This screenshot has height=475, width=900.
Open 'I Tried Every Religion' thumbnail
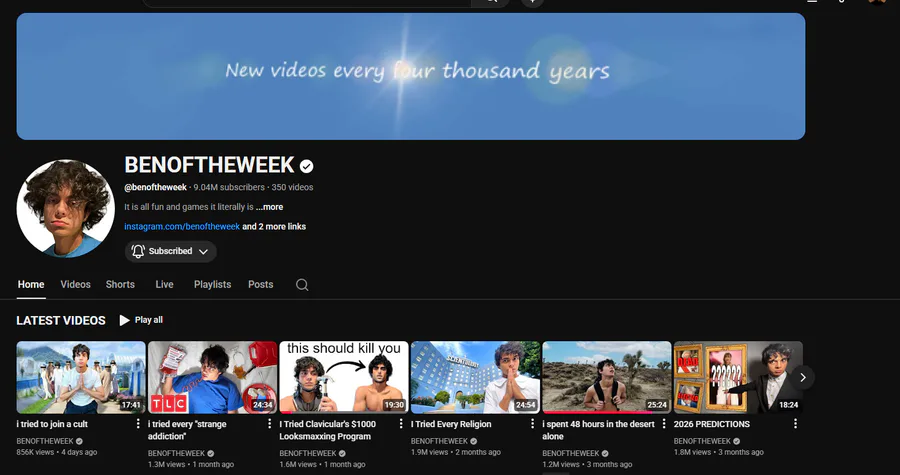(475, 377)
